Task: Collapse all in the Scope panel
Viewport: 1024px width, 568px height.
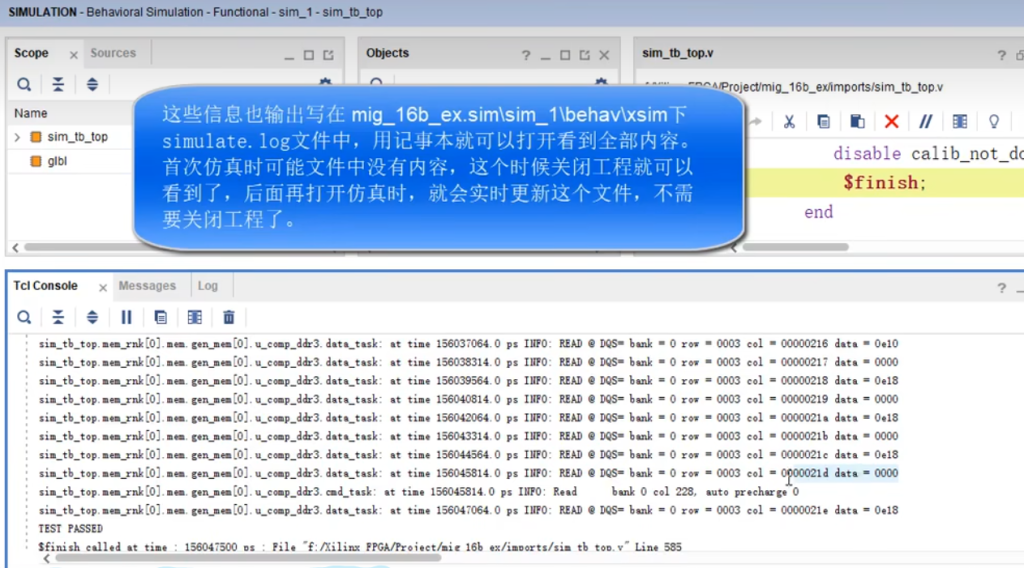Action: coord(58,84)
